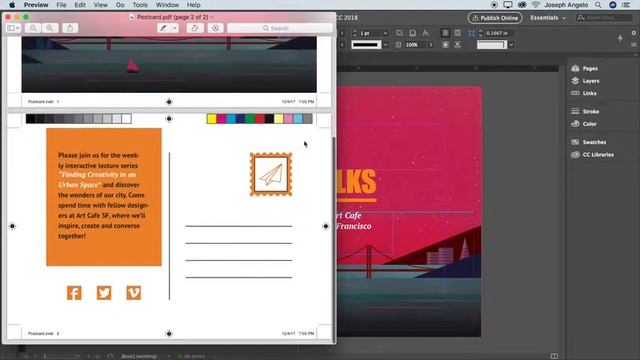Screen dimensions: 640x360
Task: Open the File menu
Action: [61, 5]
